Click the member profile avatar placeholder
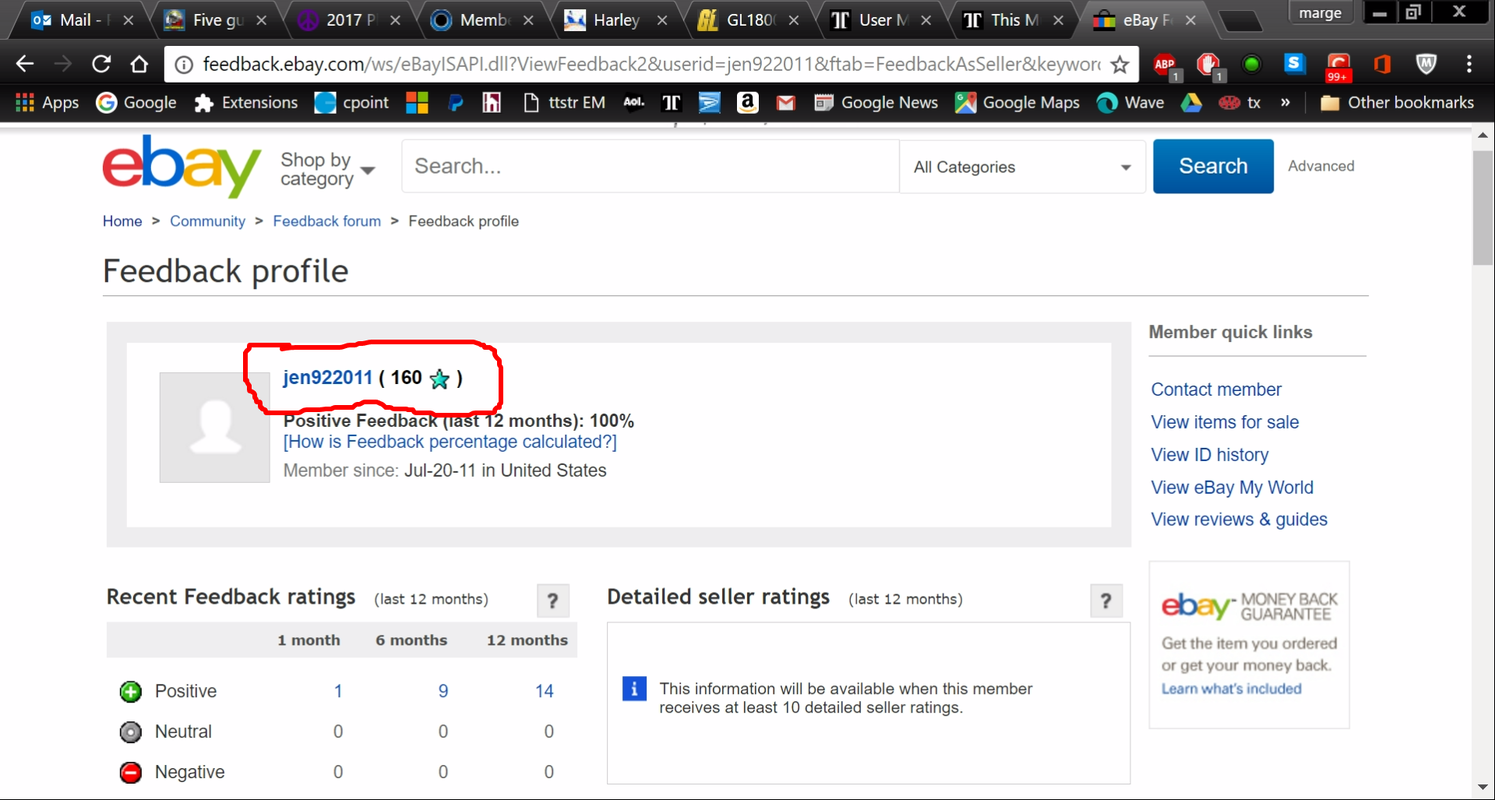The width and height of the screenshot is (1495, 800). click(215, 428)
